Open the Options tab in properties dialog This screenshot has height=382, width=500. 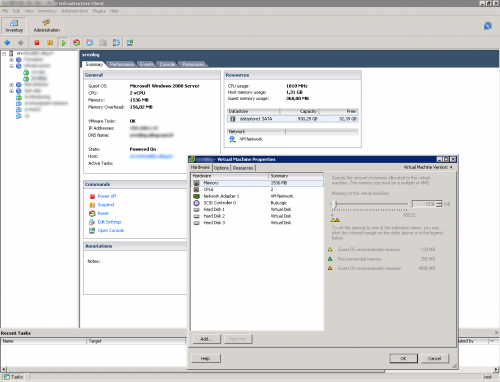tap(221, 168)
